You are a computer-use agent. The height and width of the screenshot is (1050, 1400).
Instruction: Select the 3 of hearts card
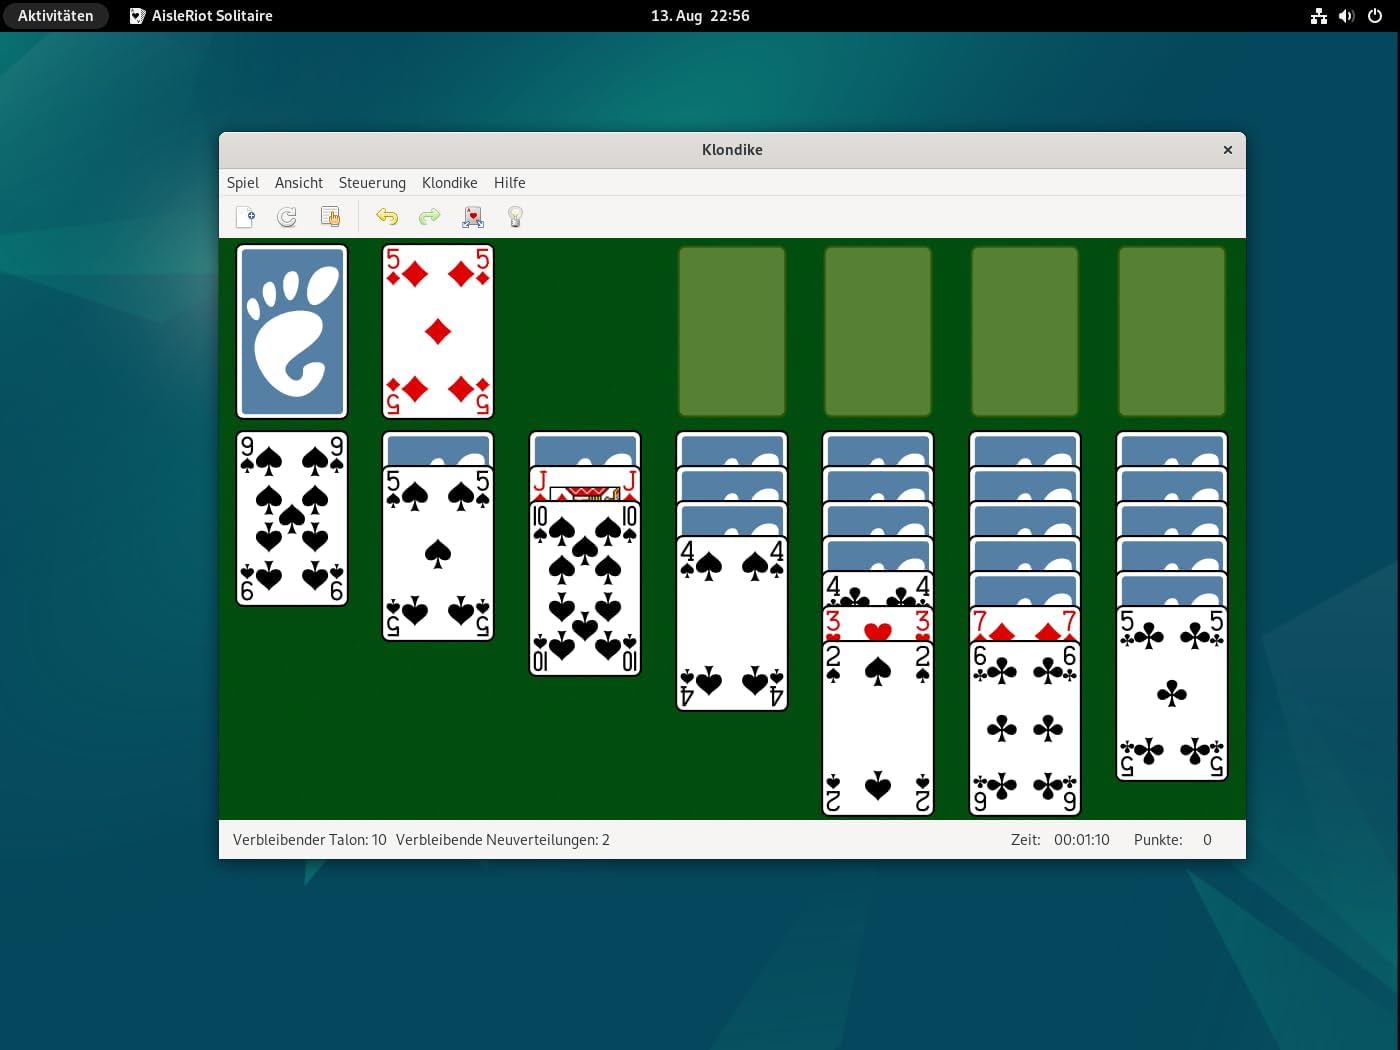pyautogui.click(x=878, y=625)
